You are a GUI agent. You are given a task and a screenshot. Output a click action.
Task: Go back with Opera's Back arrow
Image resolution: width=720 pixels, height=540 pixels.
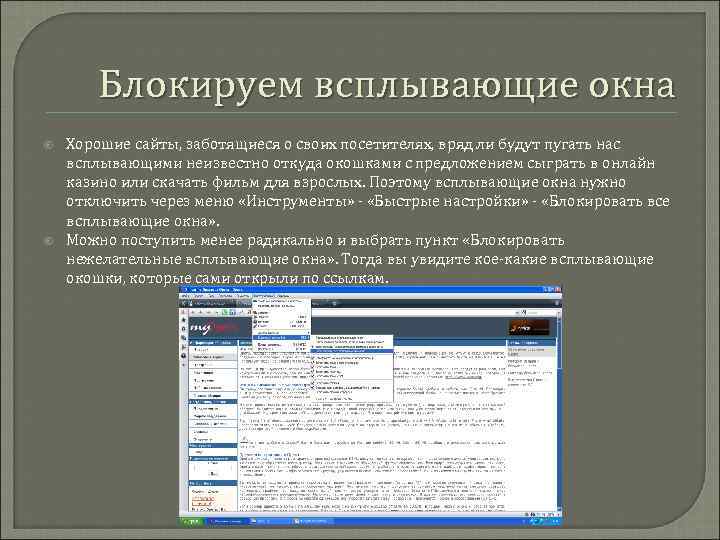click(193, 312)
